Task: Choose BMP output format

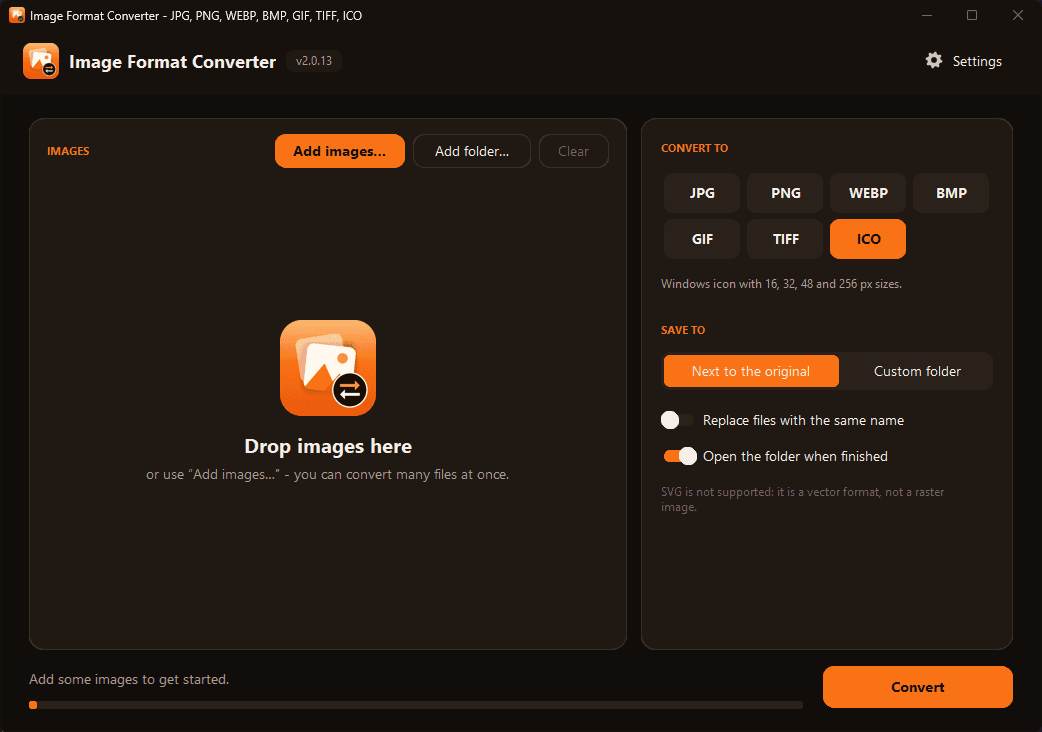Action: point(951,193)
